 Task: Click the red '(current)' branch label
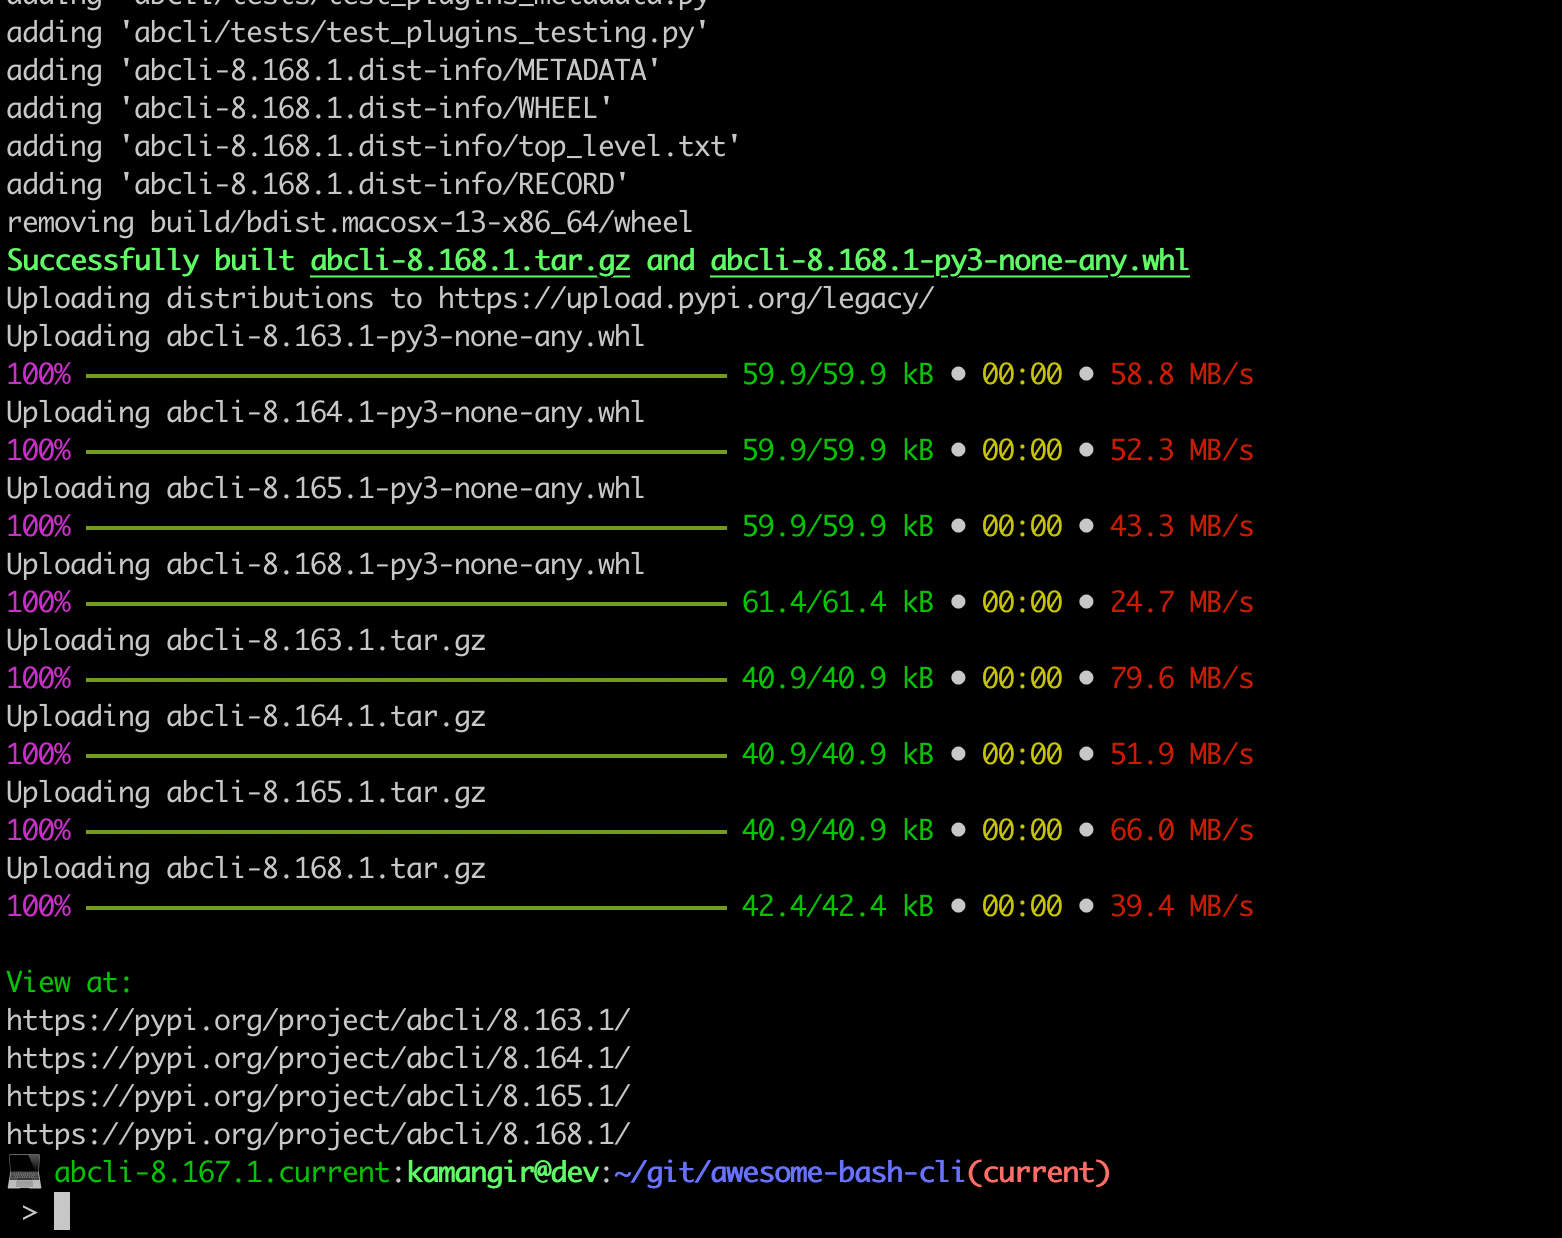point(1039,1173)
